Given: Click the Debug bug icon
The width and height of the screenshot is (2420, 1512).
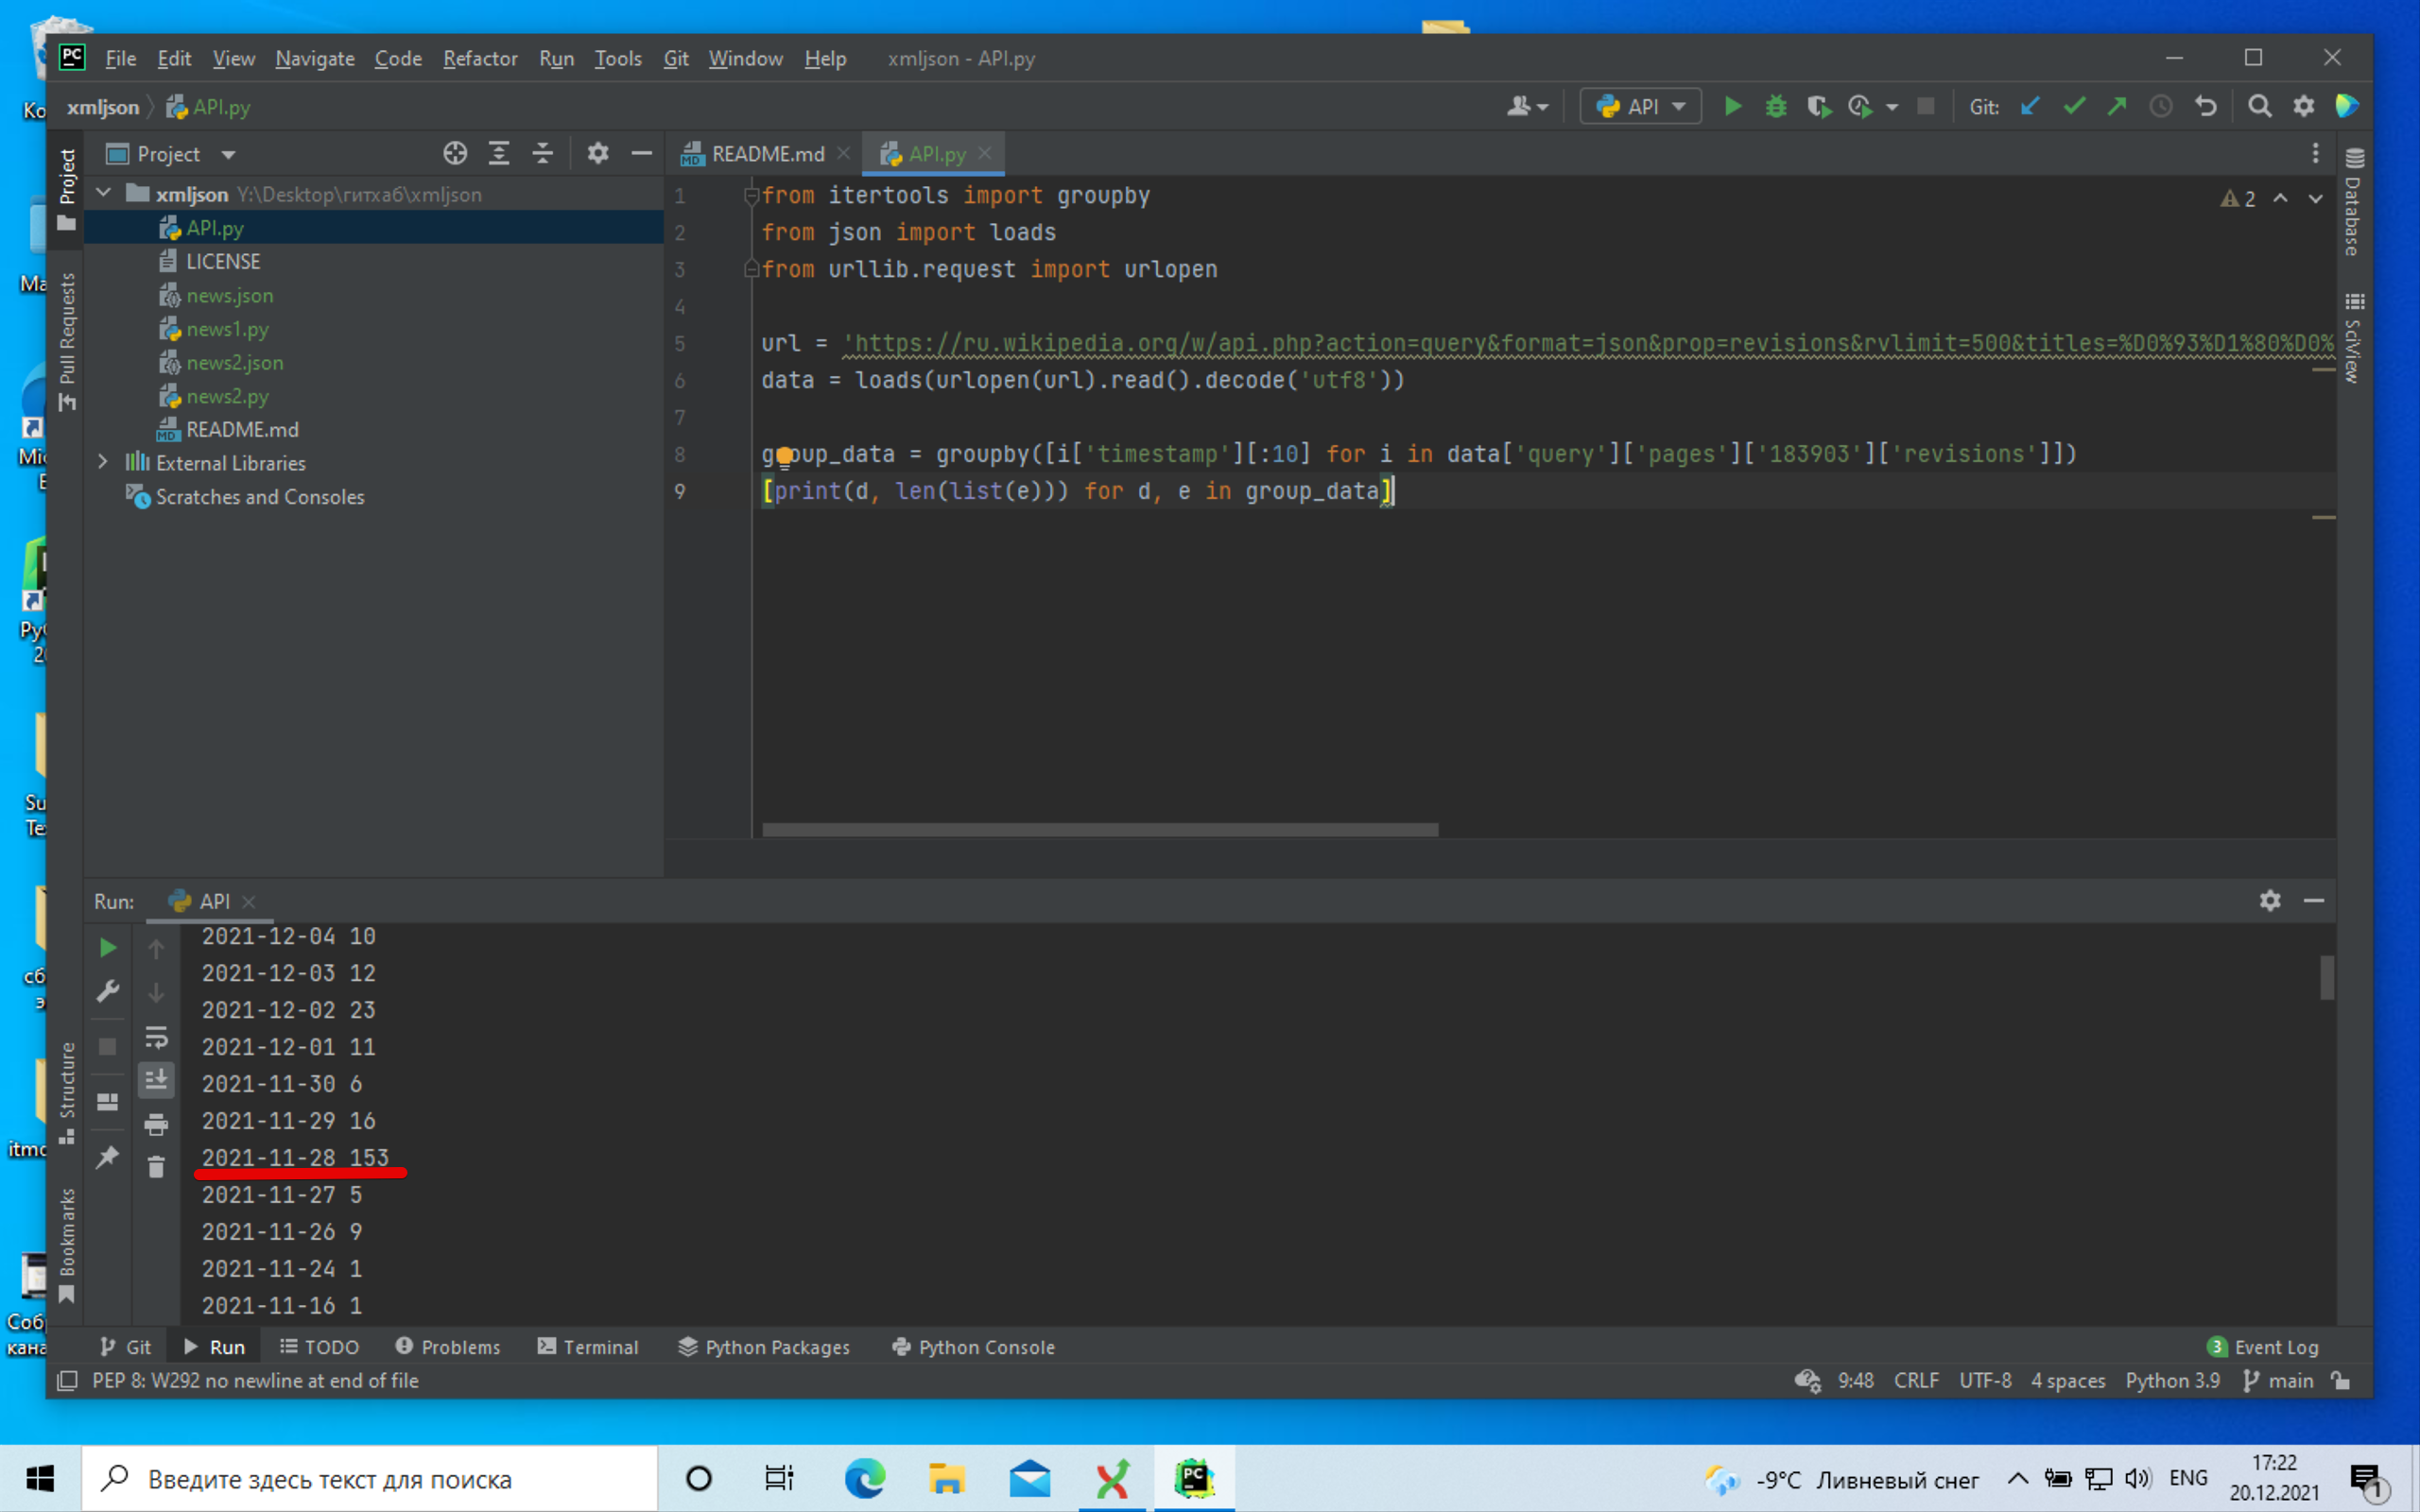Looking at the screenshot, I should (1776, 106).
